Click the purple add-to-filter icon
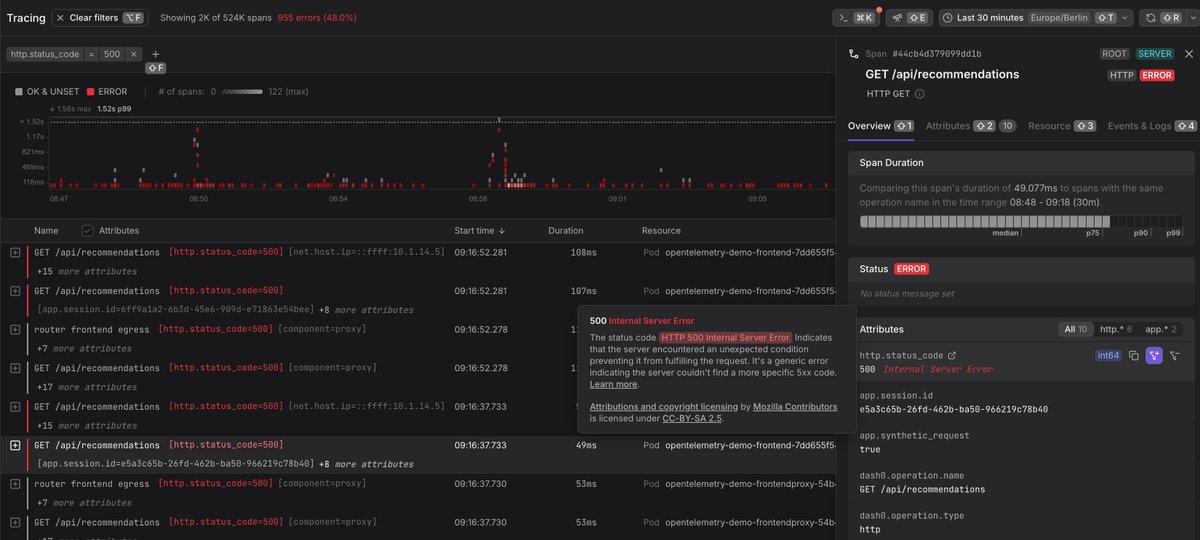This screenshot has width=1200, height=540. [x=1154, y=355]
